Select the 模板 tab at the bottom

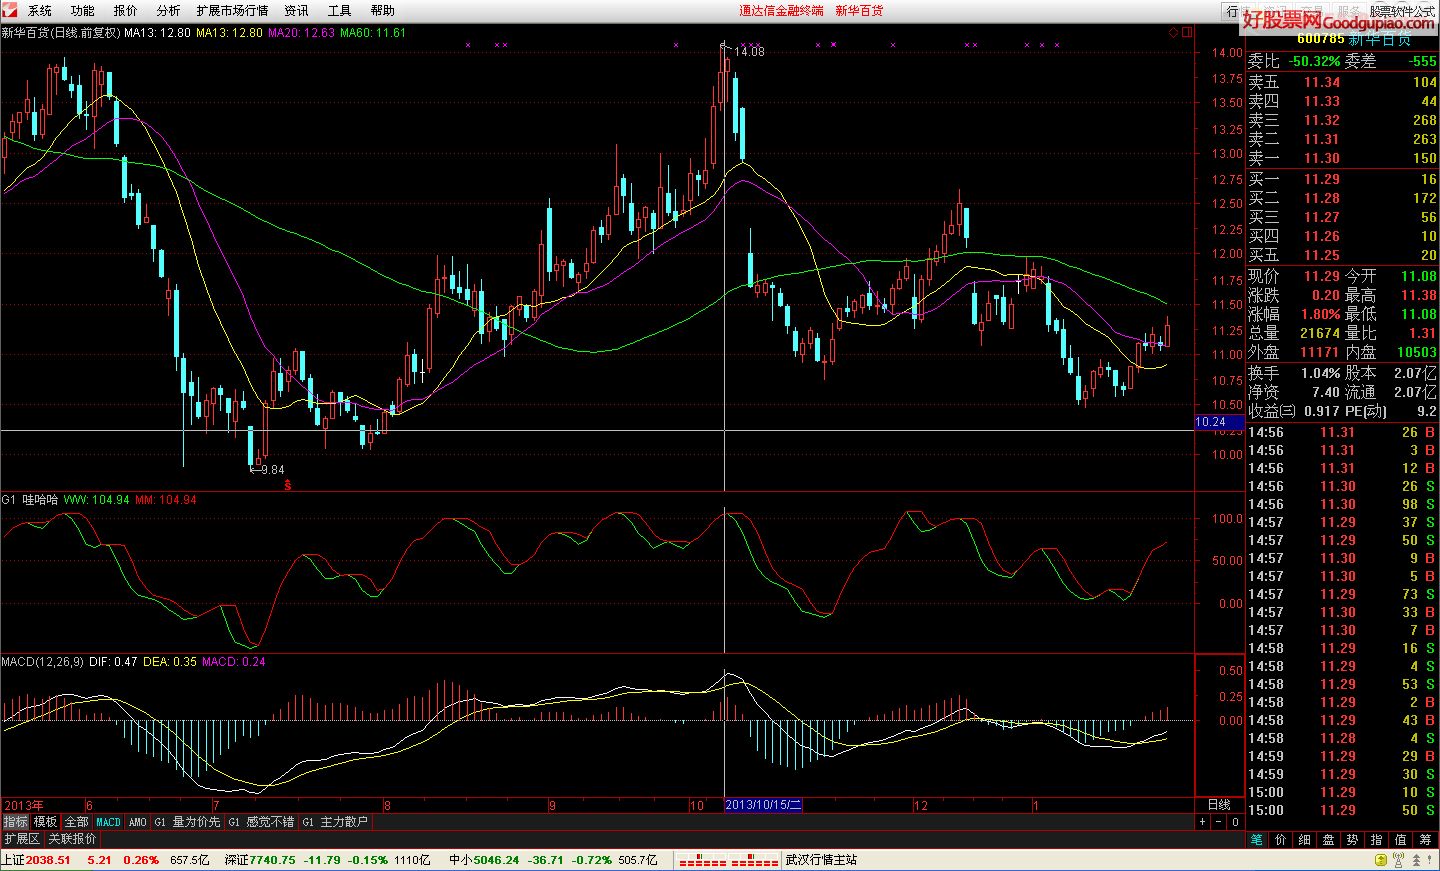pyautogui.click(x=46, y=822)
